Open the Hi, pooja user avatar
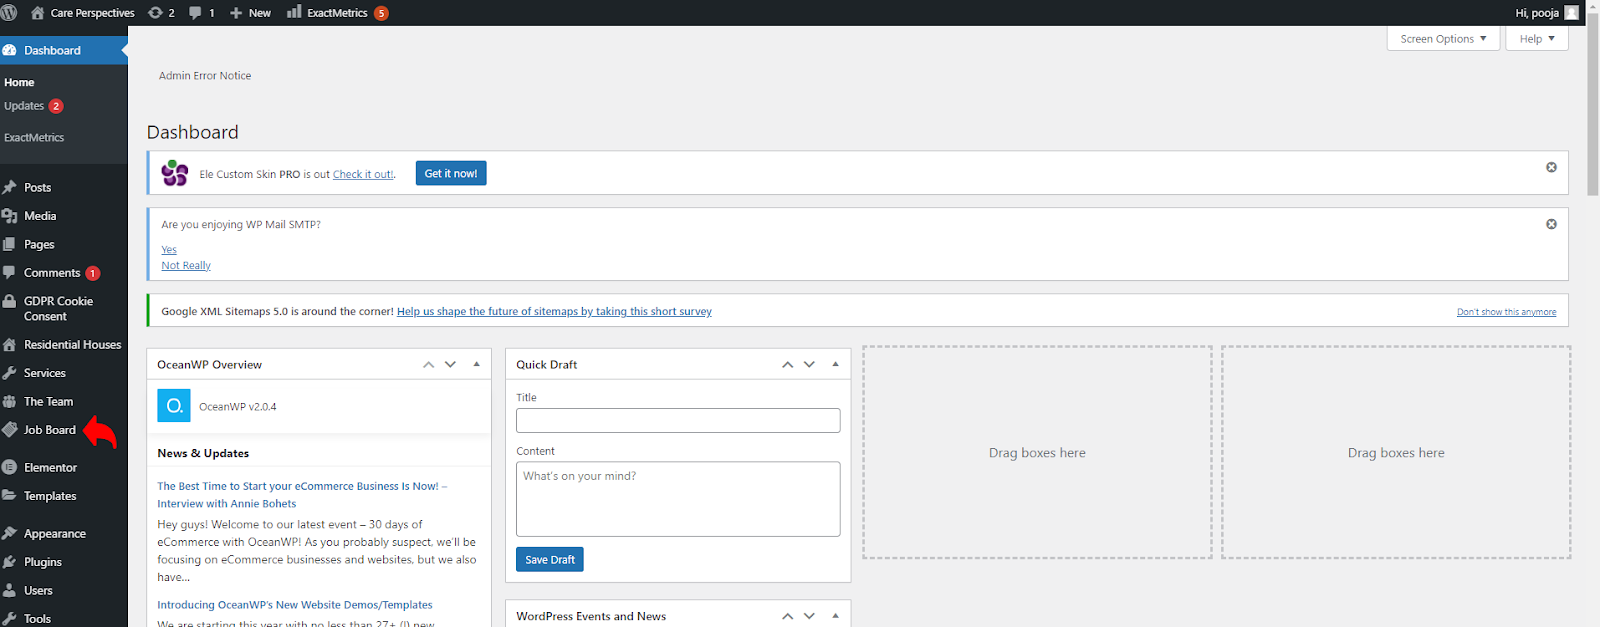1600x627 pixels. click(1571, 13)
